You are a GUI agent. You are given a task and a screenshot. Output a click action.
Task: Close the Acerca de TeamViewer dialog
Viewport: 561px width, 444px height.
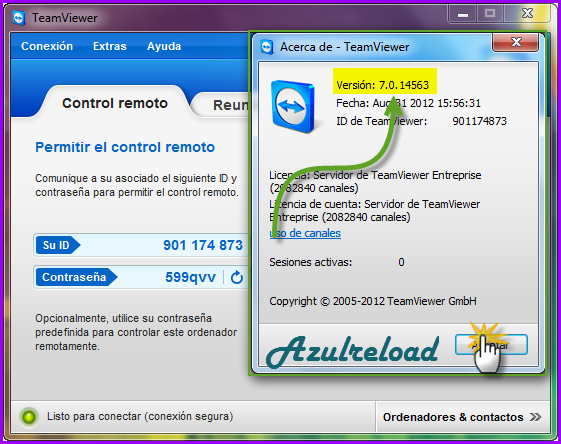516,42
